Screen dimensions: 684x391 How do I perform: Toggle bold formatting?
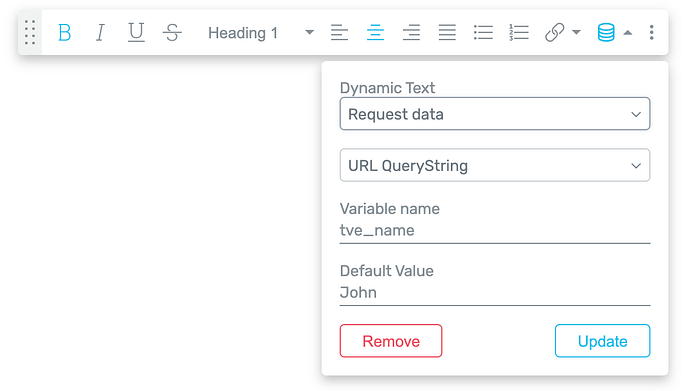pos(64,32)
